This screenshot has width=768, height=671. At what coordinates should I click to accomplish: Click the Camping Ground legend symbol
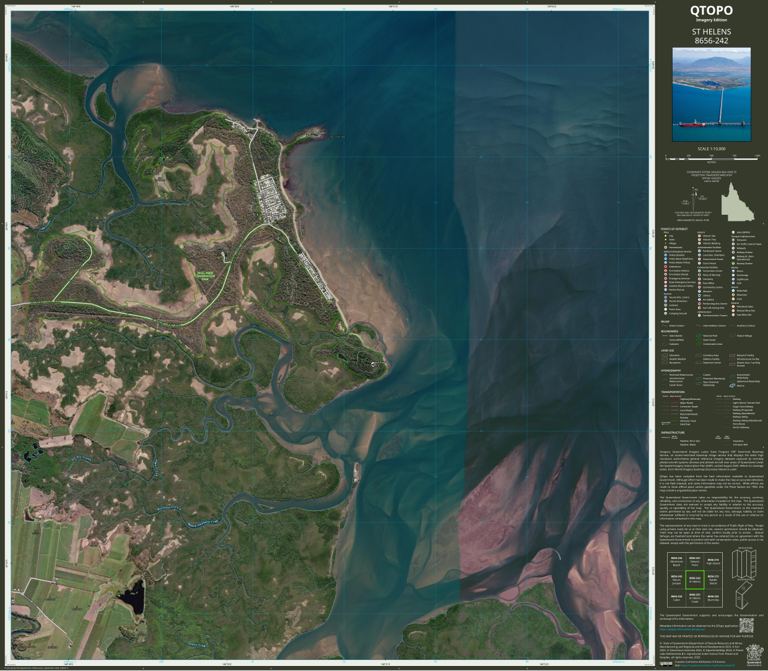(666, 313)
